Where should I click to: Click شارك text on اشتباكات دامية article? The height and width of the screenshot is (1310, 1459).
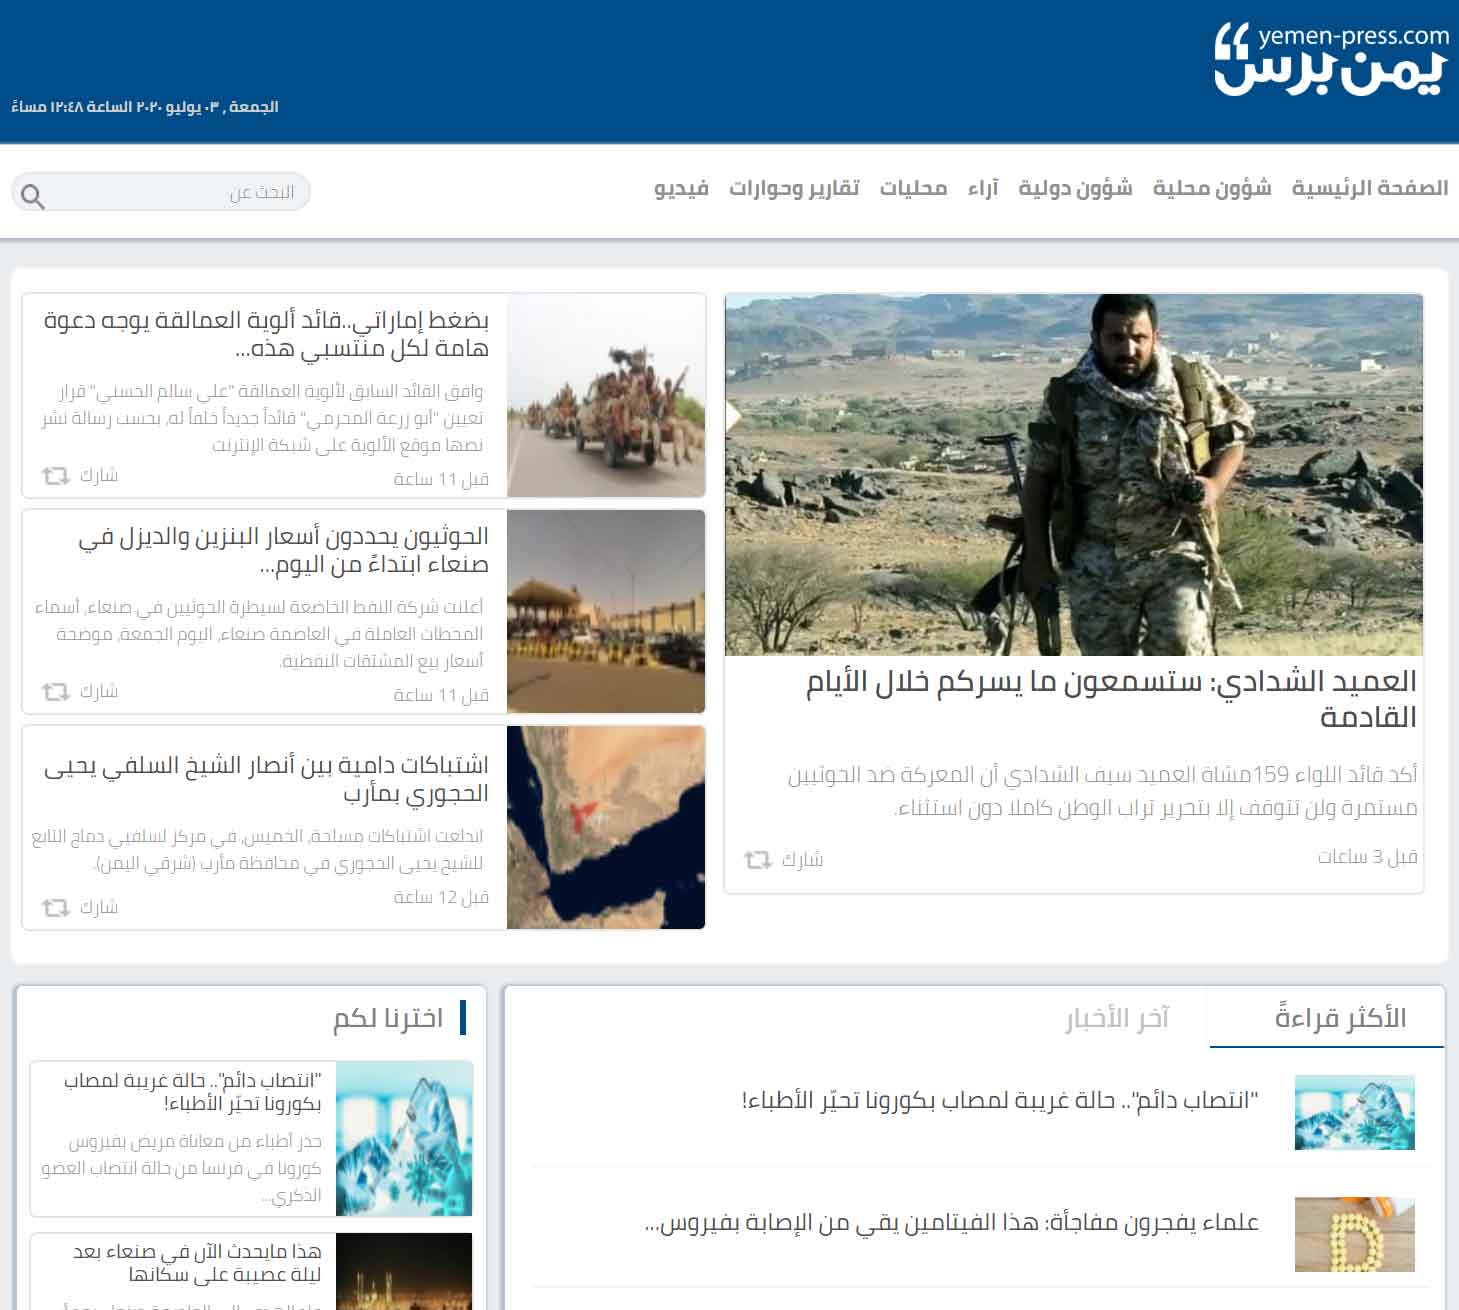[x=99, y=908]
